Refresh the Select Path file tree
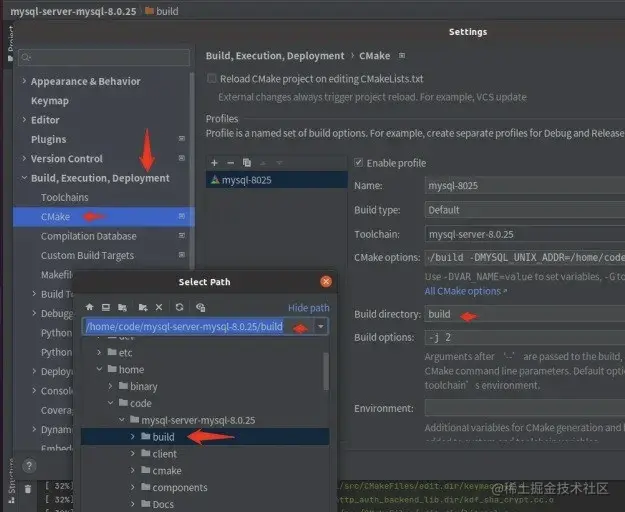Screen dimensions: 625x512 [179, 307]
